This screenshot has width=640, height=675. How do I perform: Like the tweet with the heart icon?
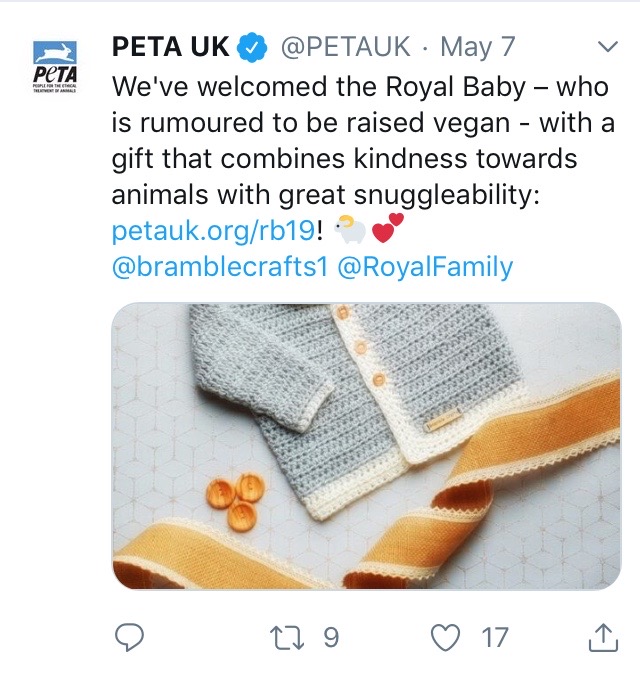point(445,637)
